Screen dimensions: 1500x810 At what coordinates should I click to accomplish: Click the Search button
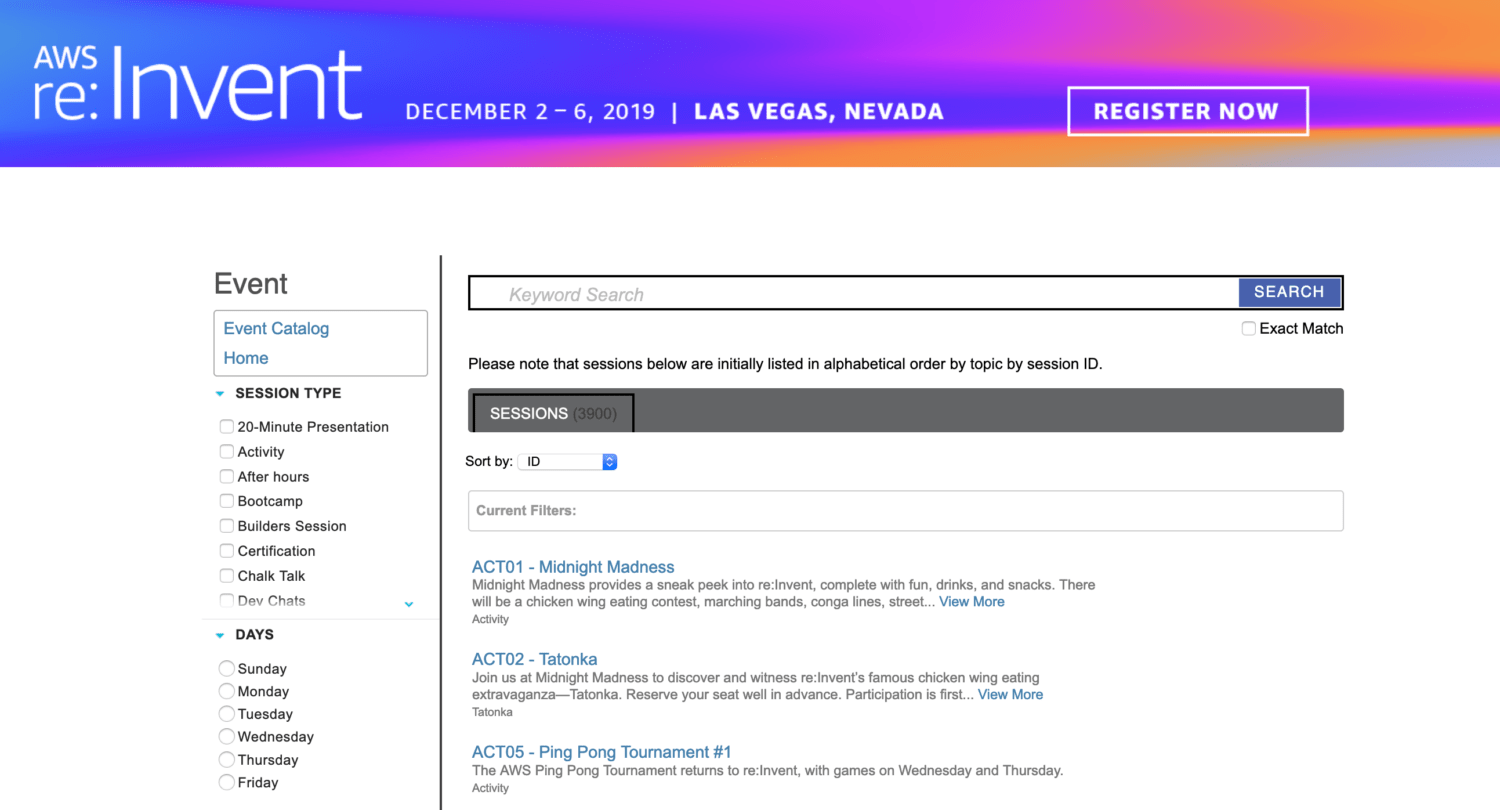tap(1289, 292)
